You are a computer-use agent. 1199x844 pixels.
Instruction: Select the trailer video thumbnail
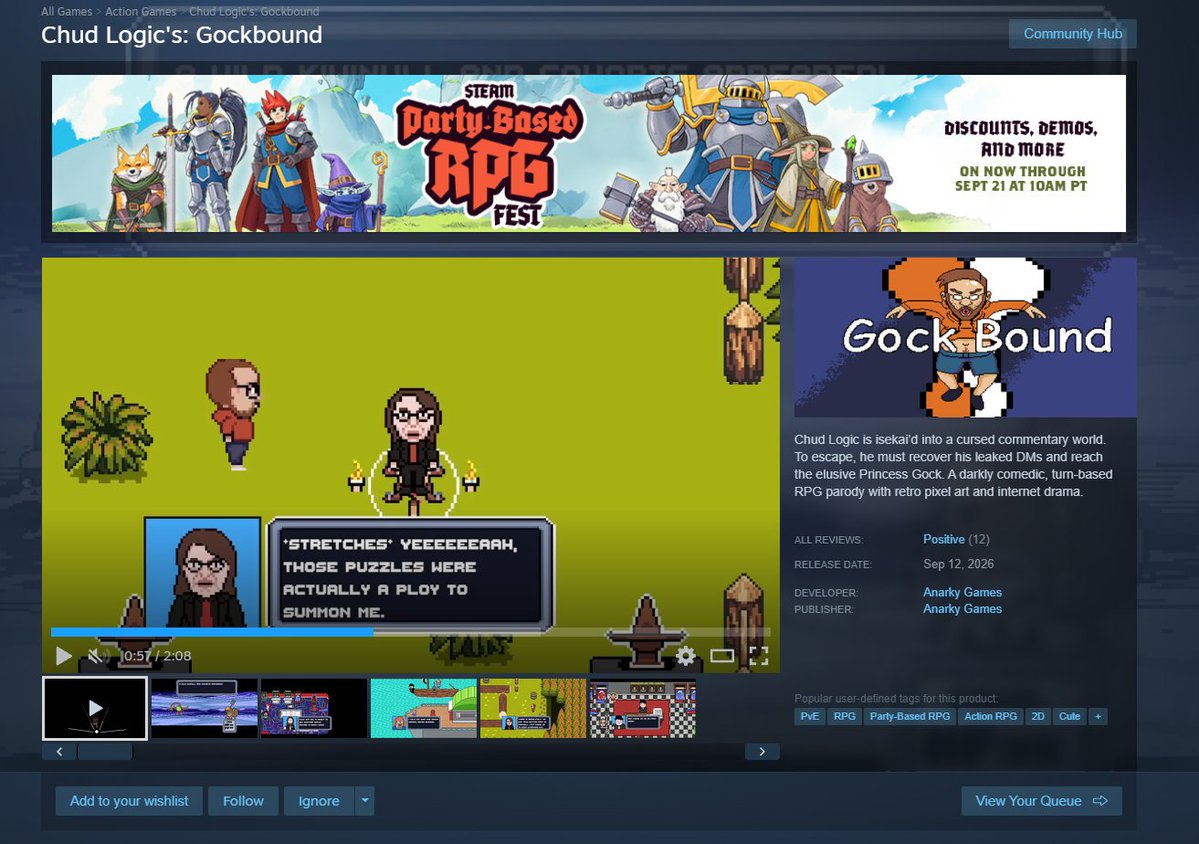coord(95,708)
